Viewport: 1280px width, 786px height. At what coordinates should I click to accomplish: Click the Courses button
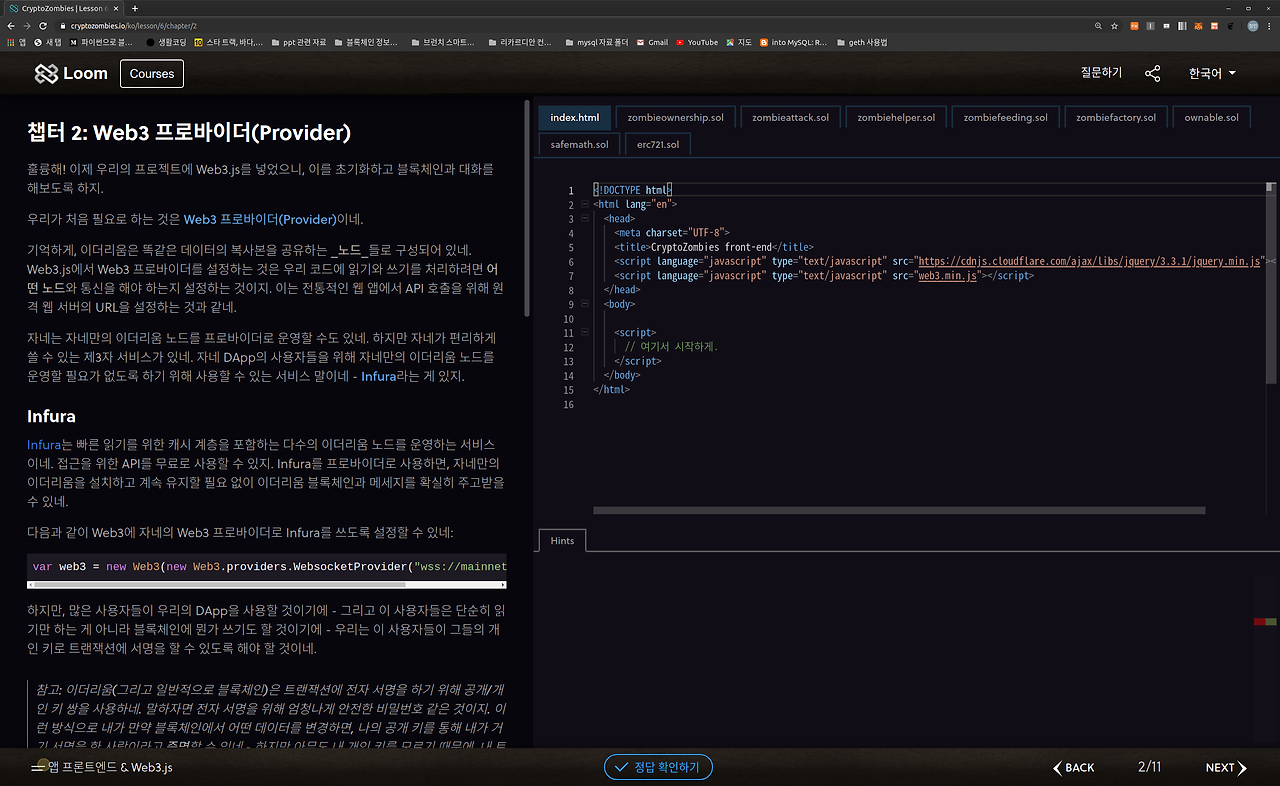152,73
